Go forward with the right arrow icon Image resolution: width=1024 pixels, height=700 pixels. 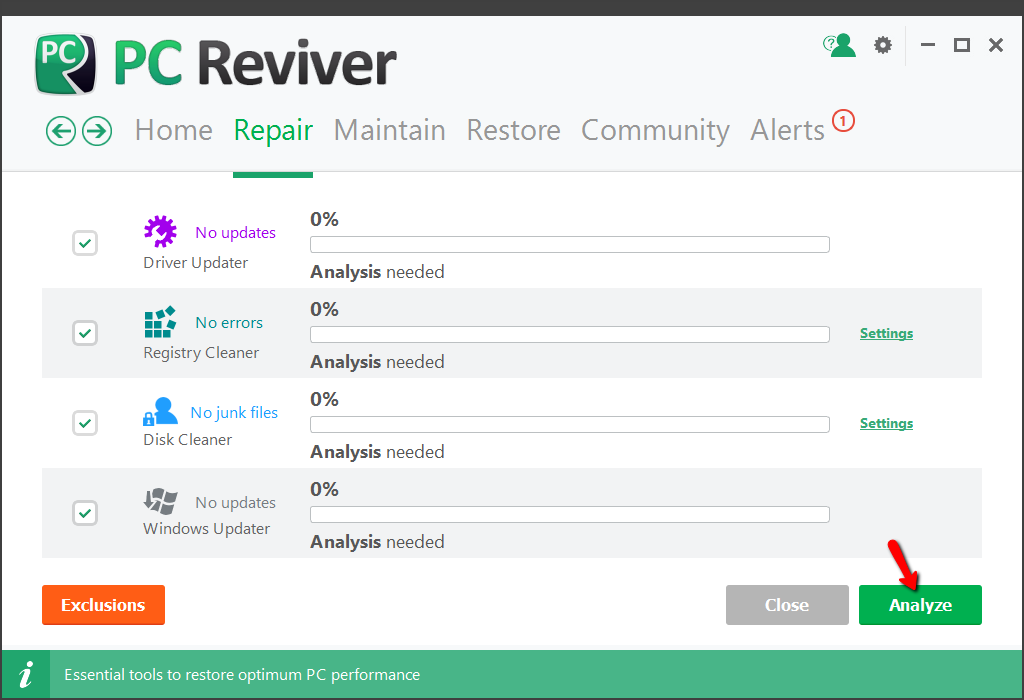pos(96,131)
